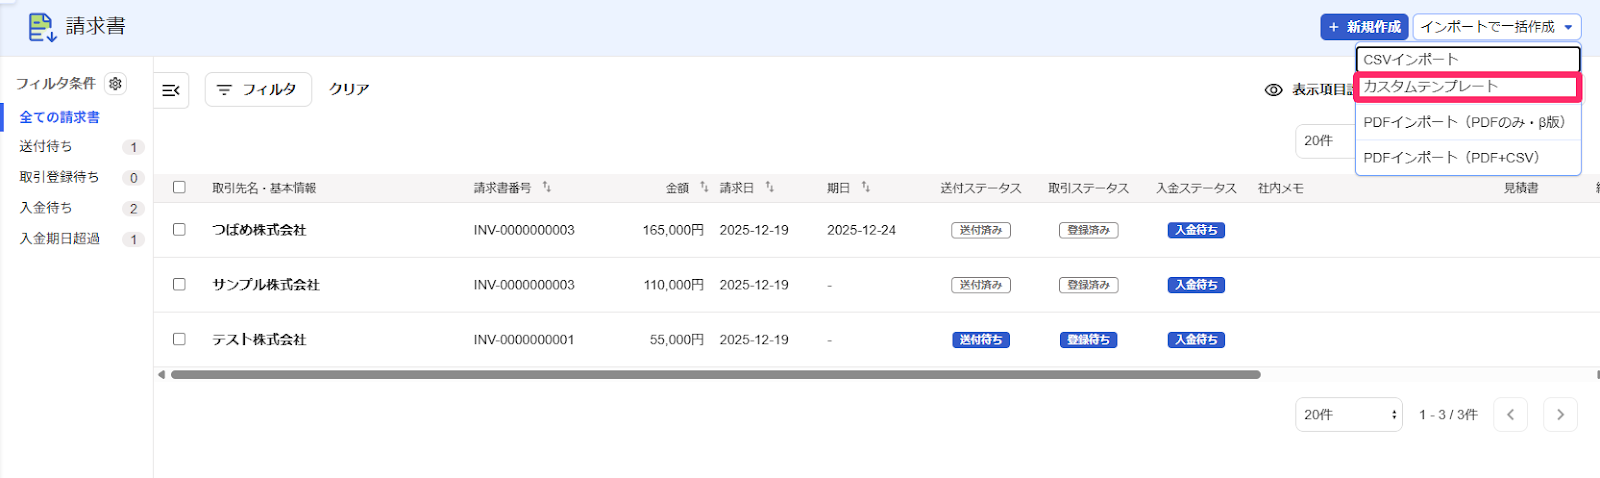Image resolution: width=1600 pixels, height=478 pixels.
Task: Click the left arrow of the horizontal scrollbar
Action: 161,375
